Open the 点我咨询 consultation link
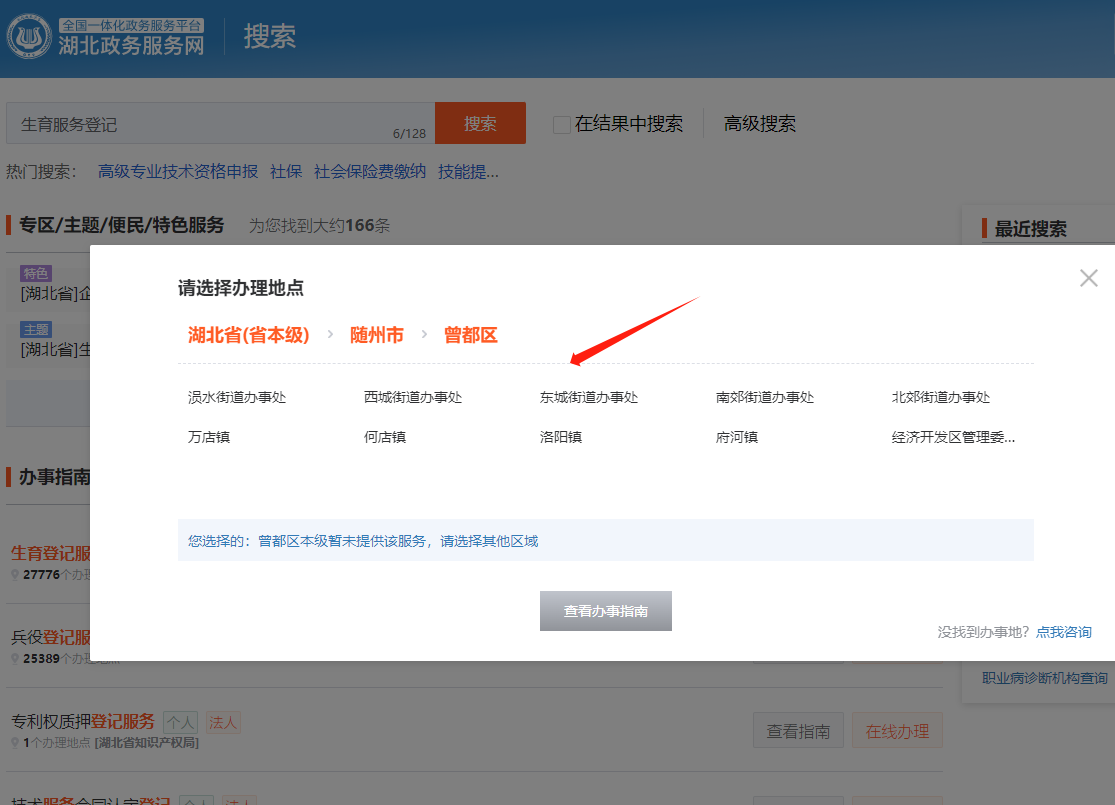This screenshot has height=805, width=1115. (1064, 632)
